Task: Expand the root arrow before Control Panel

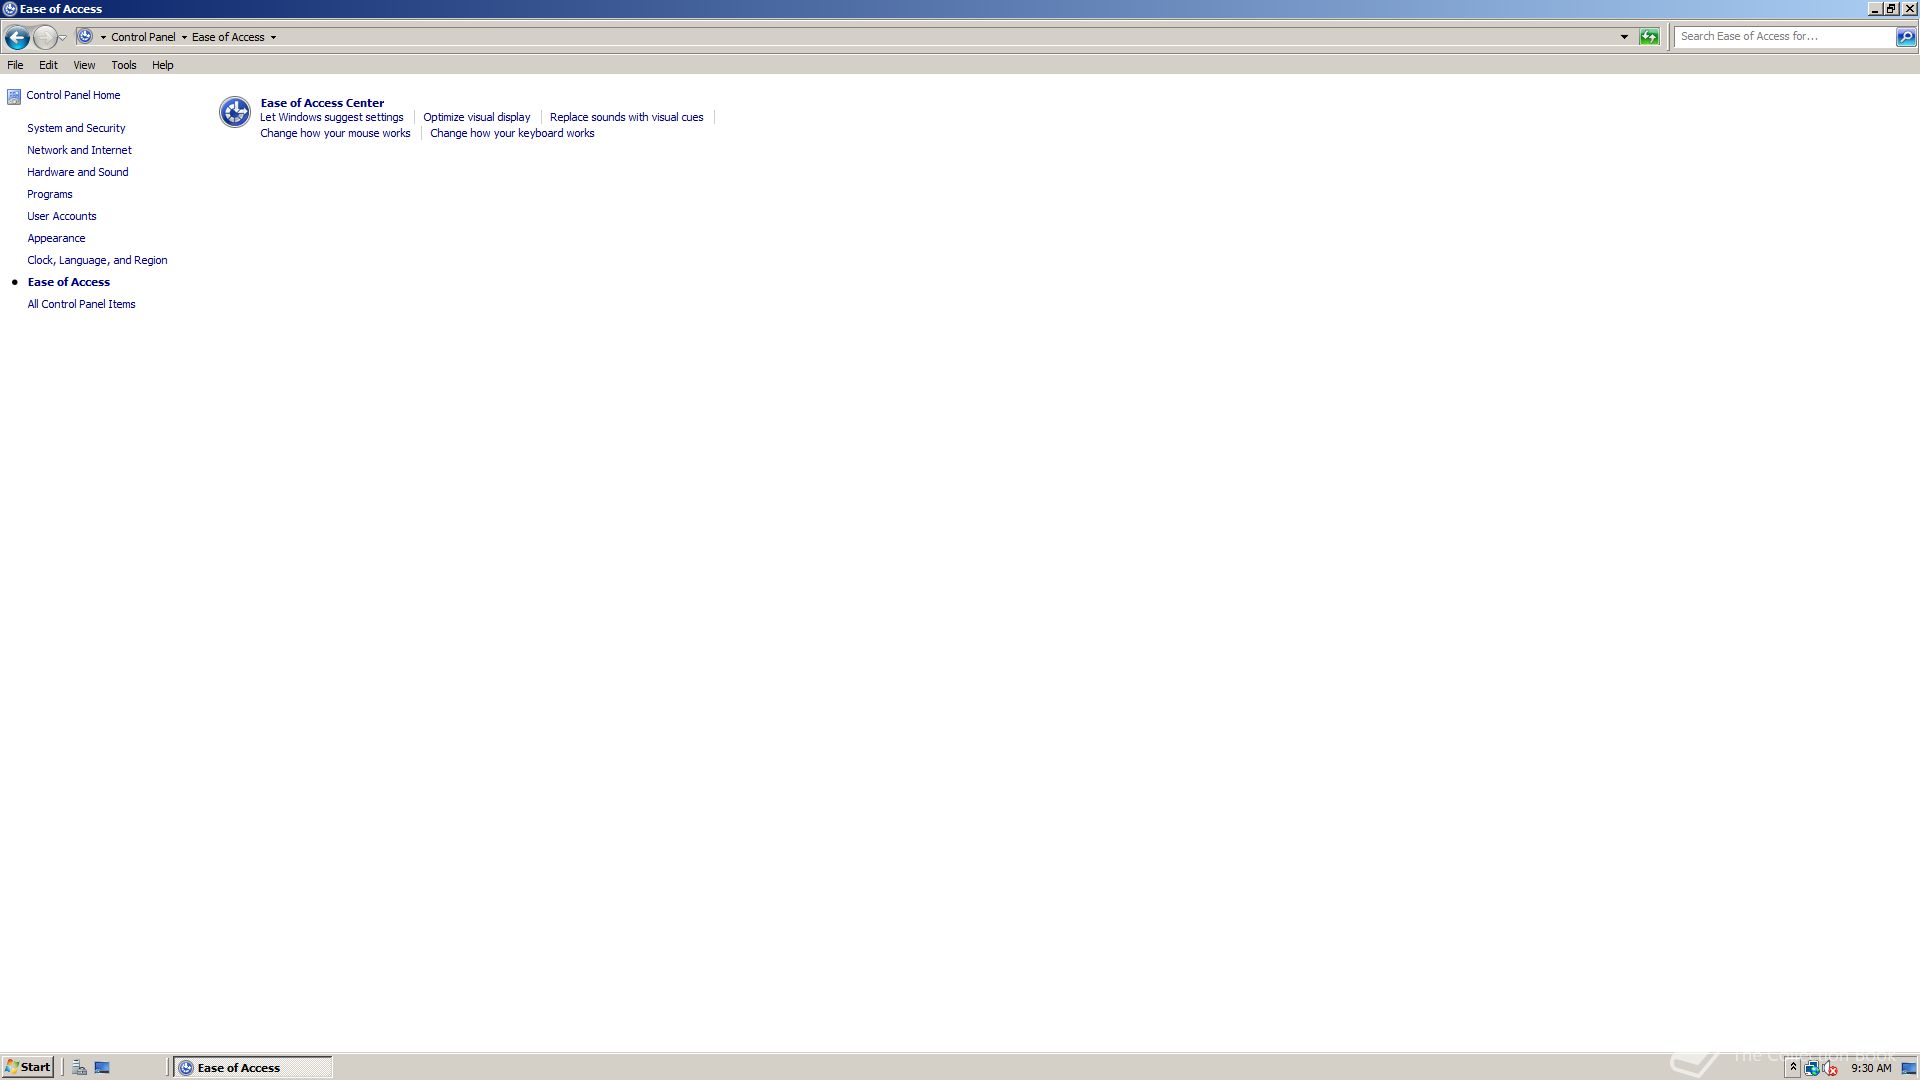Action: [x=103, y=37]
